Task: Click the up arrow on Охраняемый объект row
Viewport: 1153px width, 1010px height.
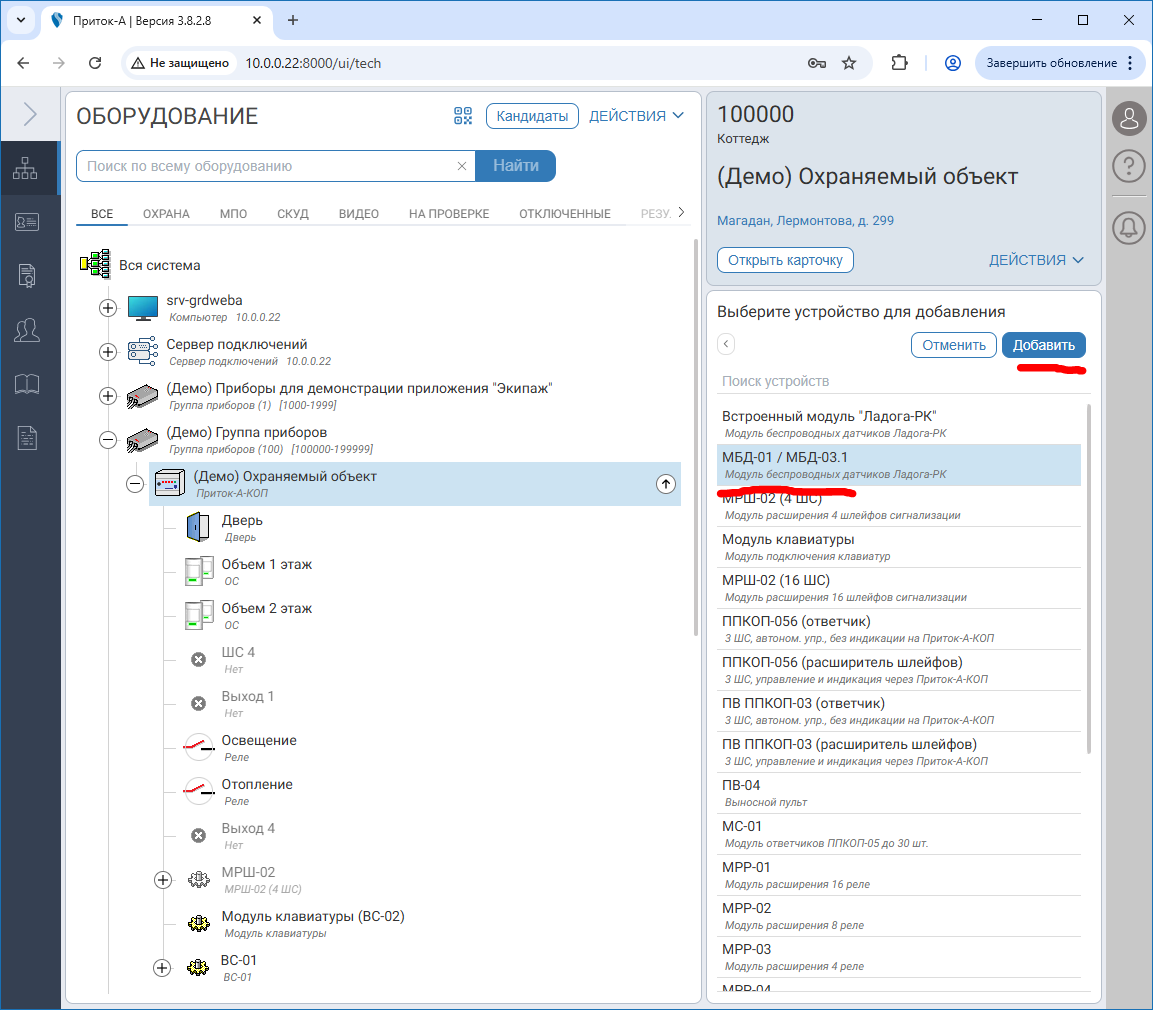Action: tap(665, 484)
